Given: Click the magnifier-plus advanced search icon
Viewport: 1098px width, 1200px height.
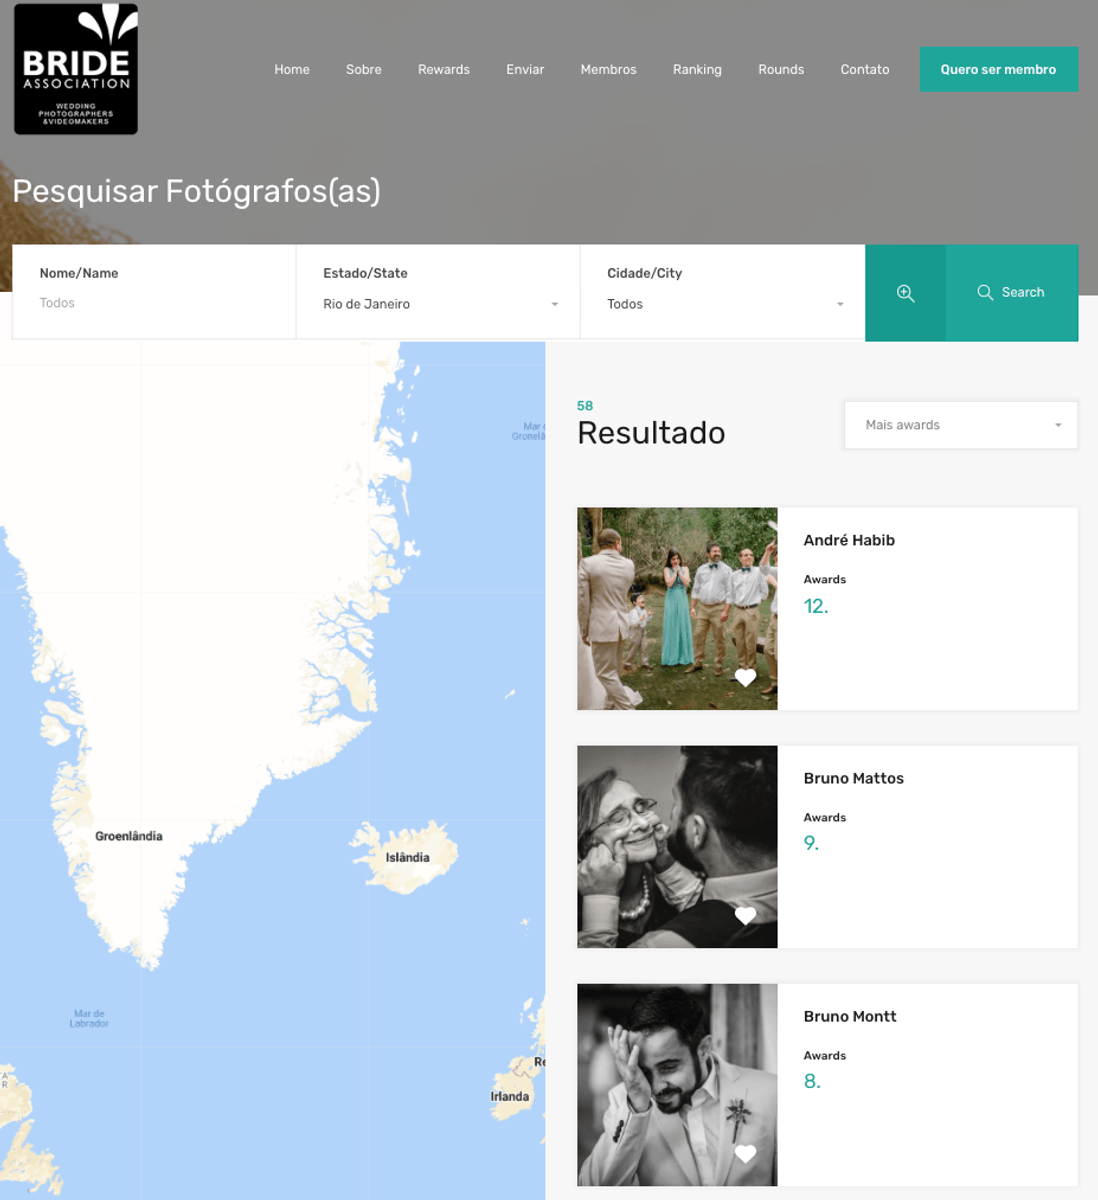Looking at the screenshot, I should tap(905, 293).
